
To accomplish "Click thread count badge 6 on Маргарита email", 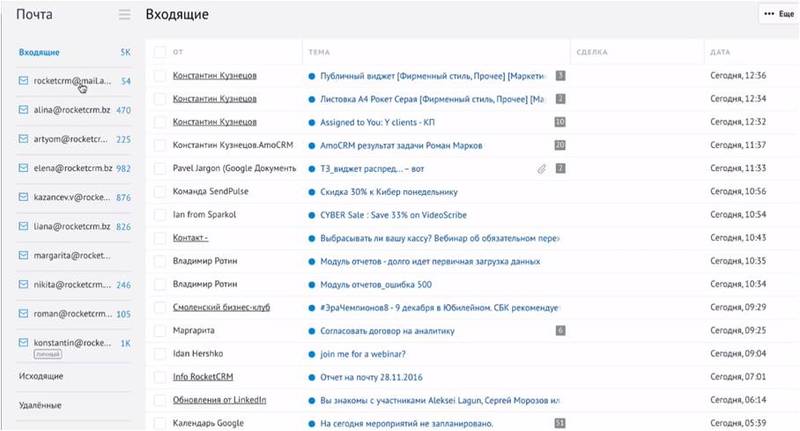I will [560, 330].
